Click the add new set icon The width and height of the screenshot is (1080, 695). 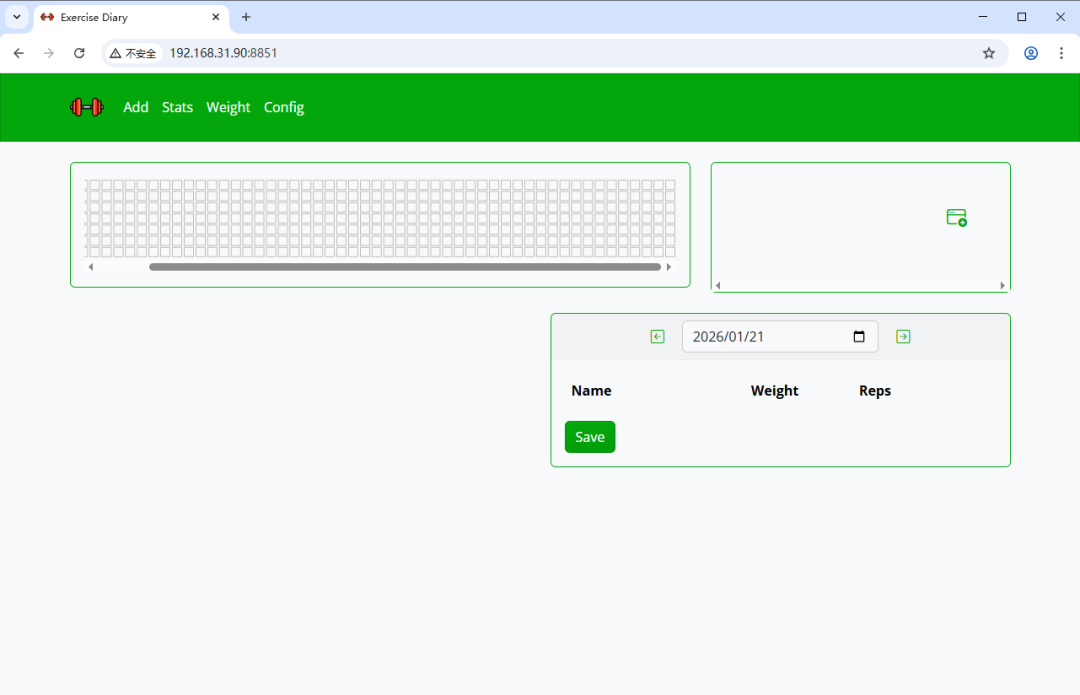(x=956, y=217)
